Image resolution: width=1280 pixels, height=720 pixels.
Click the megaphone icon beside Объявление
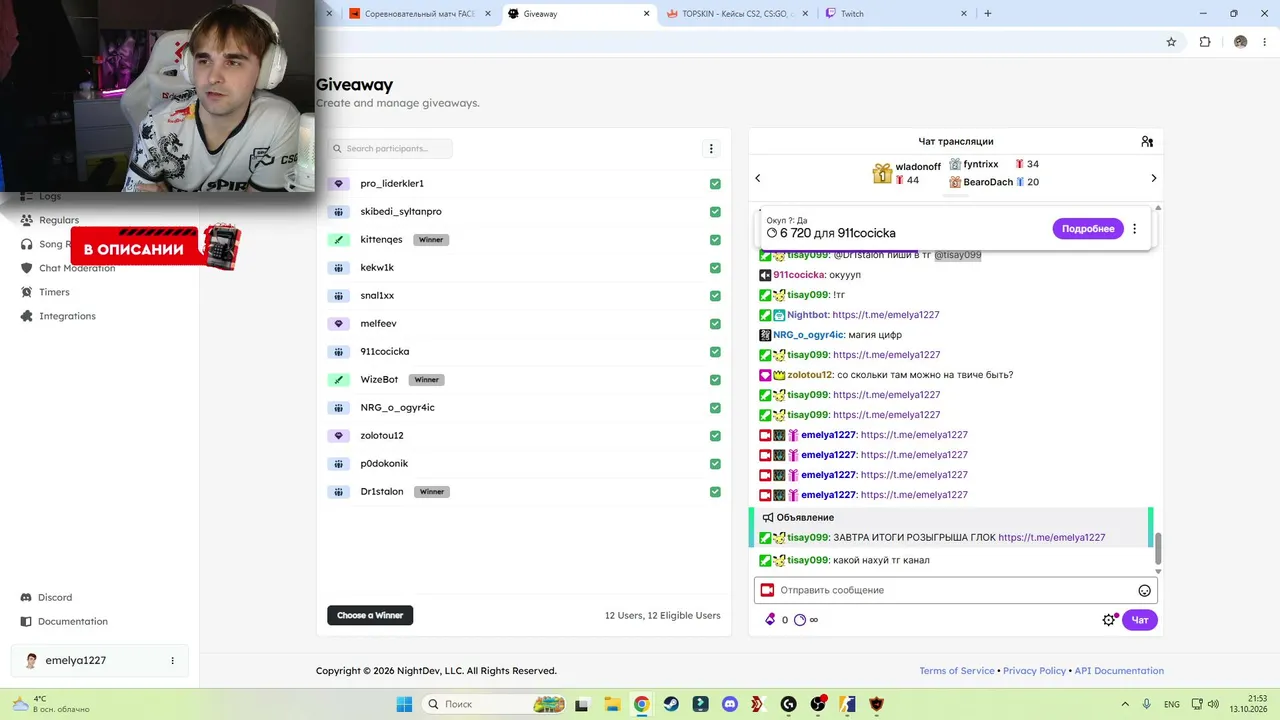click(x=768, y=518)
